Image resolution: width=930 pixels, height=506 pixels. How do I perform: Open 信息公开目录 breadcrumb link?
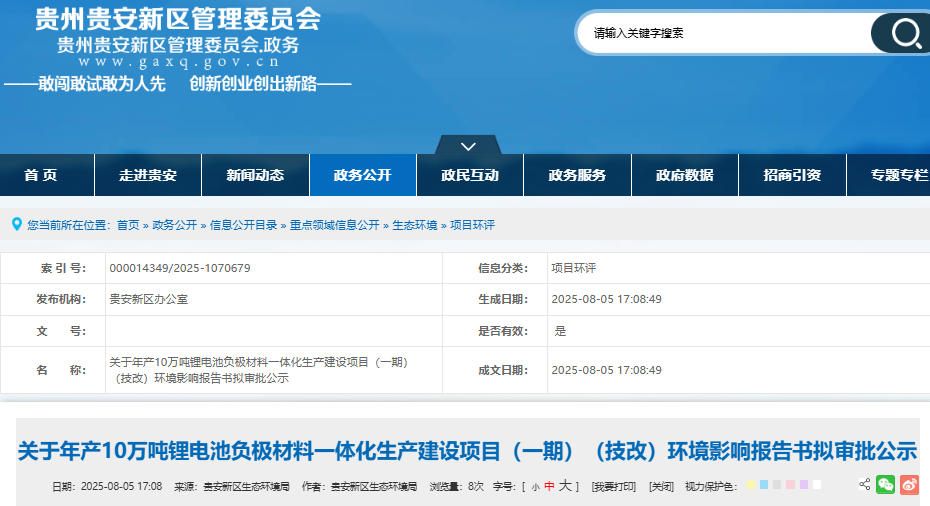click(244, 225)
